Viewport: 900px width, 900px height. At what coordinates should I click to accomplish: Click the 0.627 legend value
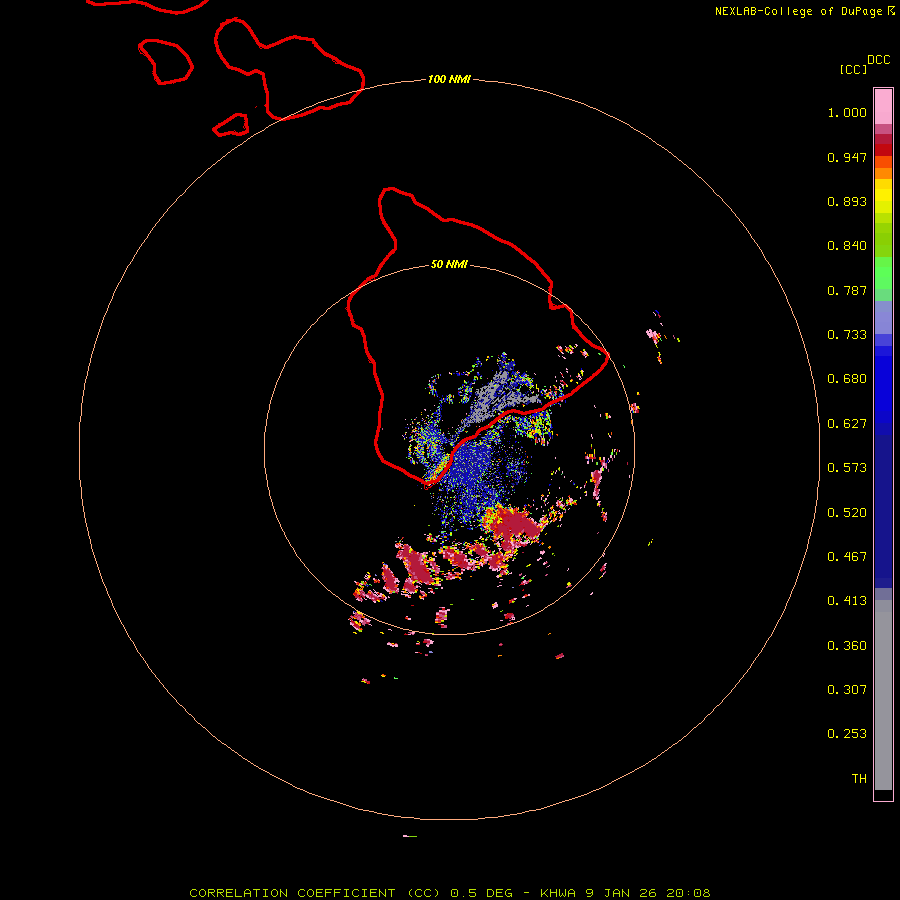(847, 424)
